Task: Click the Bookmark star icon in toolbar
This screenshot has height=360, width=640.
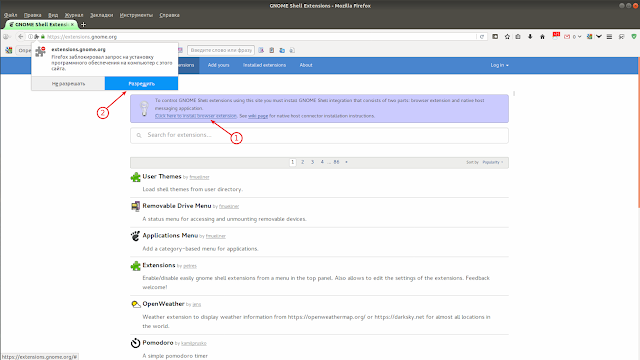Action: [x=507, y=37]
